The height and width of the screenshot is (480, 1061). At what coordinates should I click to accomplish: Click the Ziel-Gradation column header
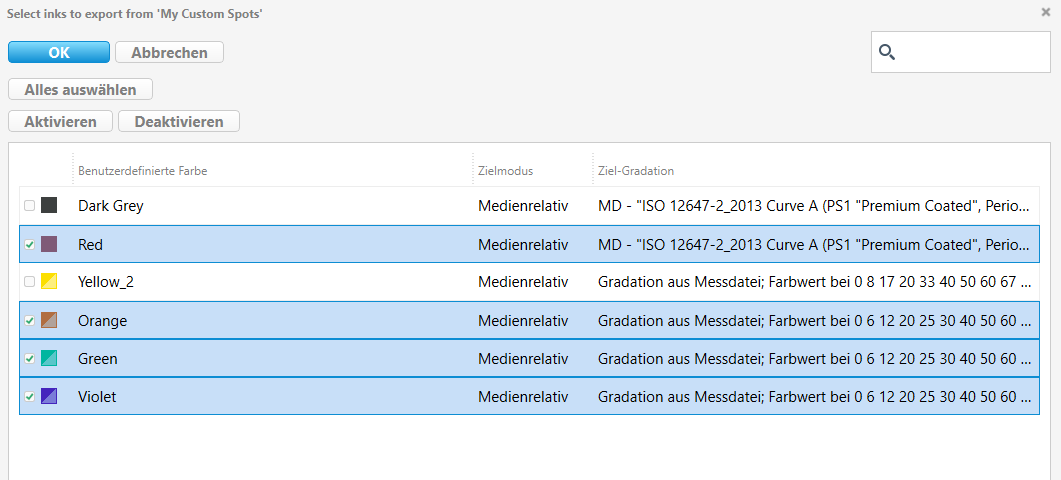[635, 171]
